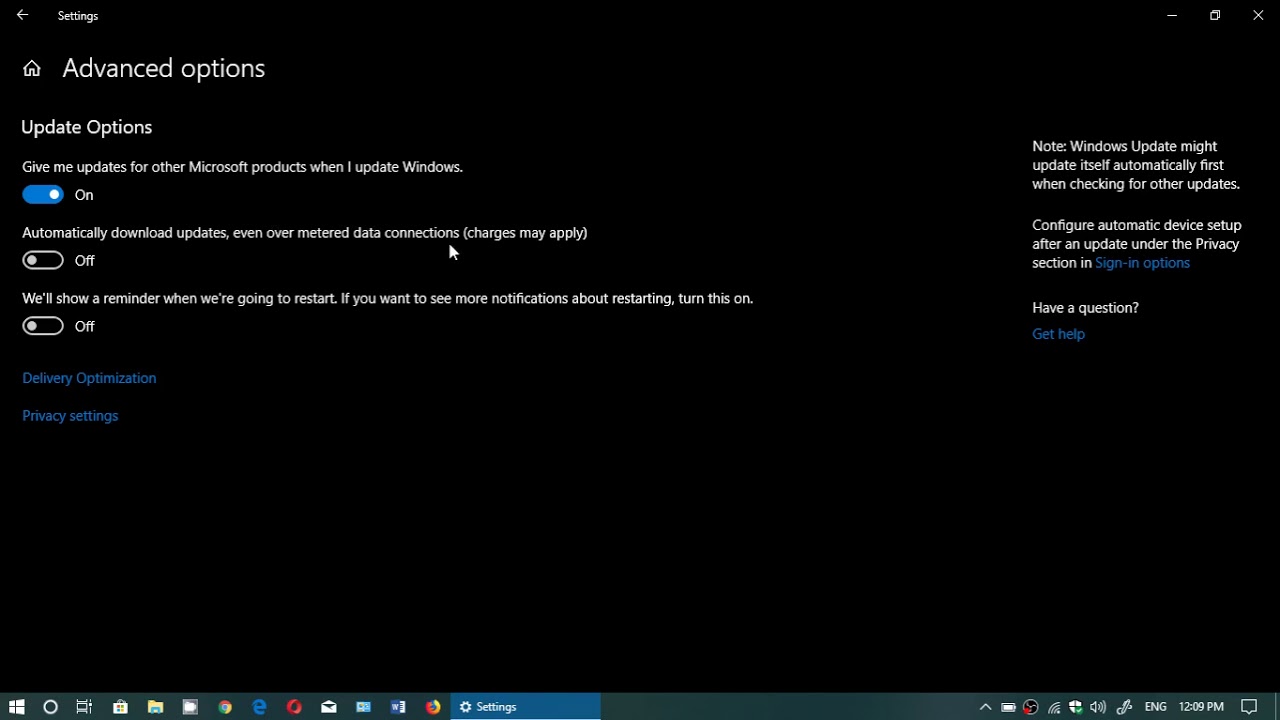The height and width of the screenshot is (720, 1280).
Task: Switch the ENG input language indicator
Action: (1156, 707)
